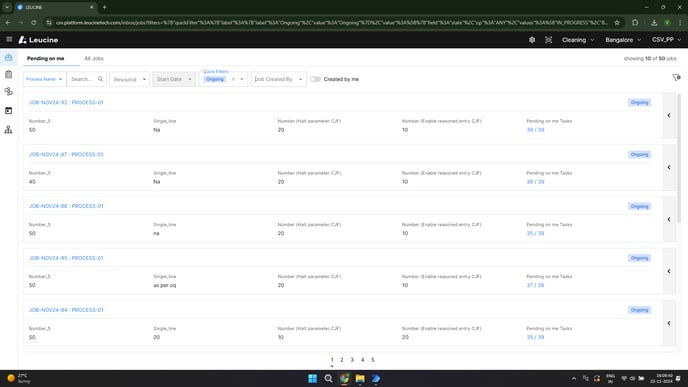Open the Process Name filter dropdown
The height and width of the screenshot is (387, 688).
pyautogui.click(x=44, y=79)
